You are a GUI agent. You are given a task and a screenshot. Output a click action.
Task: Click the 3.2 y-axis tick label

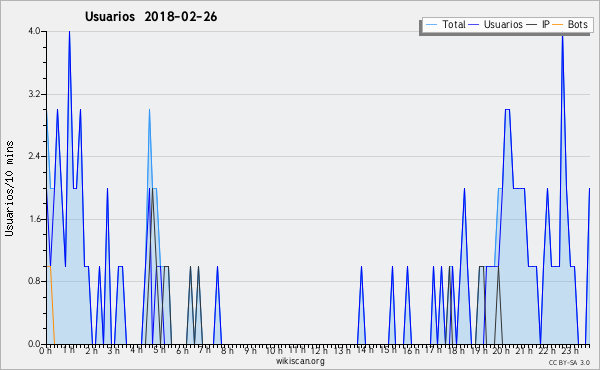34,94
